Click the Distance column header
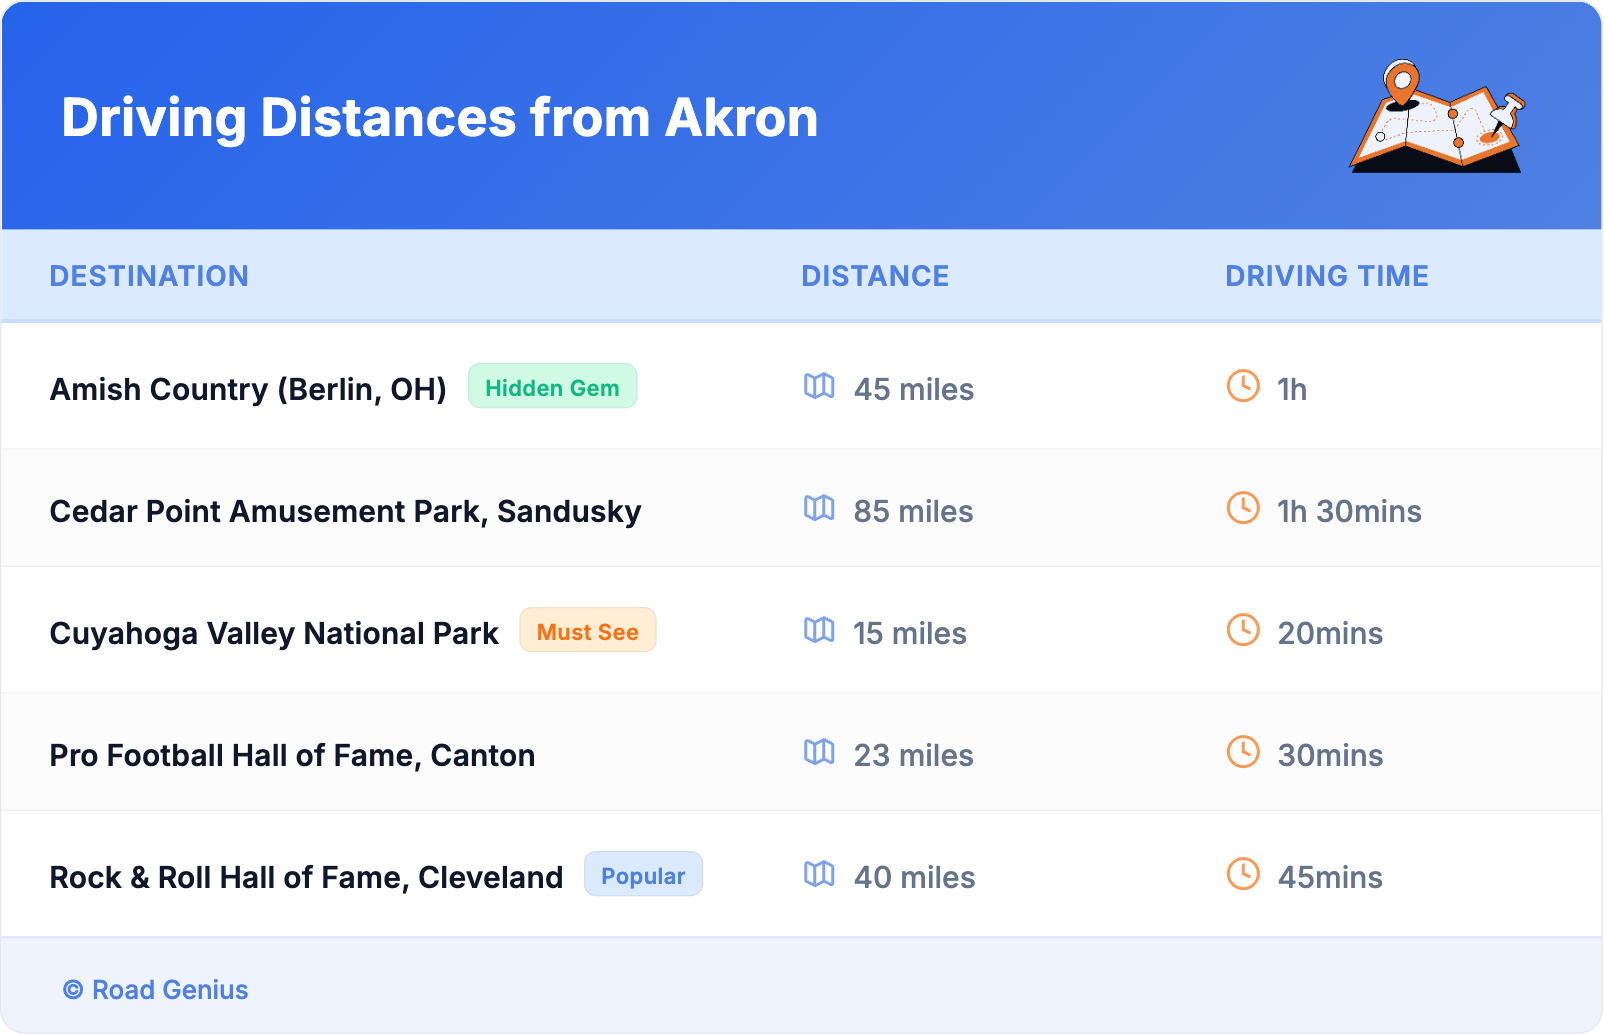The image size is (1604, 1034). (x=875, y=276)
